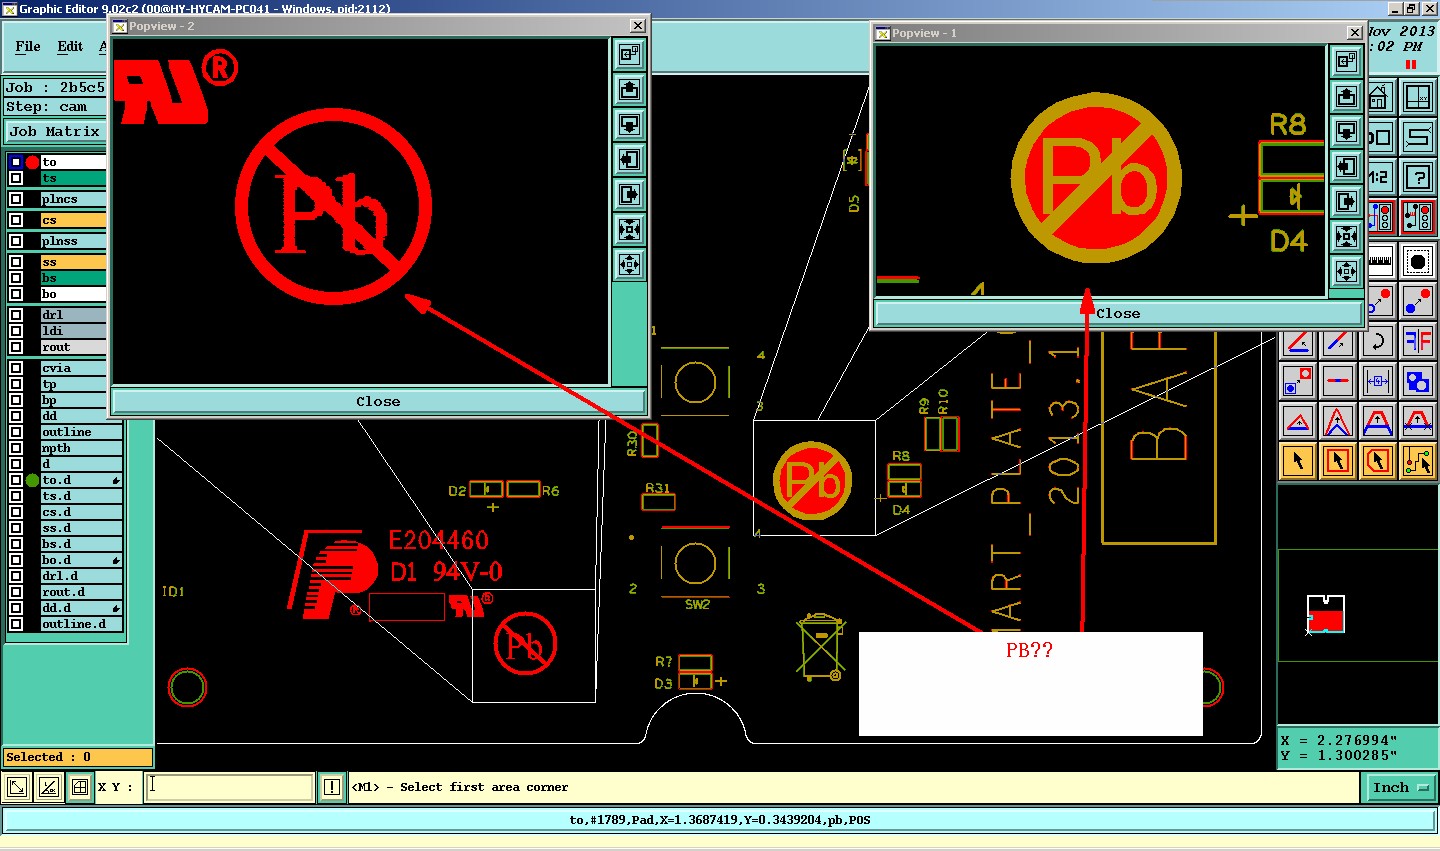Click the green color dot of layer to.d

tap(32, 480)
